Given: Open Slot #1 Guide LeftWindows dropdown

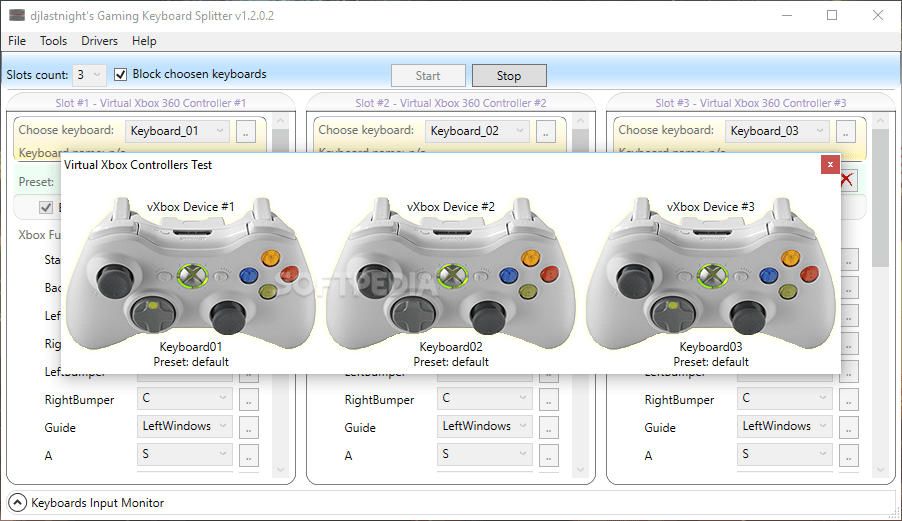Looking at the screenshot, I should [x=185, y=426].
